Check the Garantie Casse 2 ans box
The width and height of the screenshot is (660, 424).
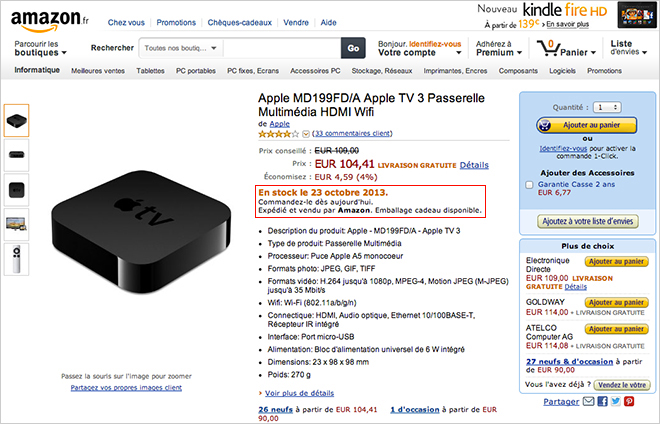tap(530, 185)
